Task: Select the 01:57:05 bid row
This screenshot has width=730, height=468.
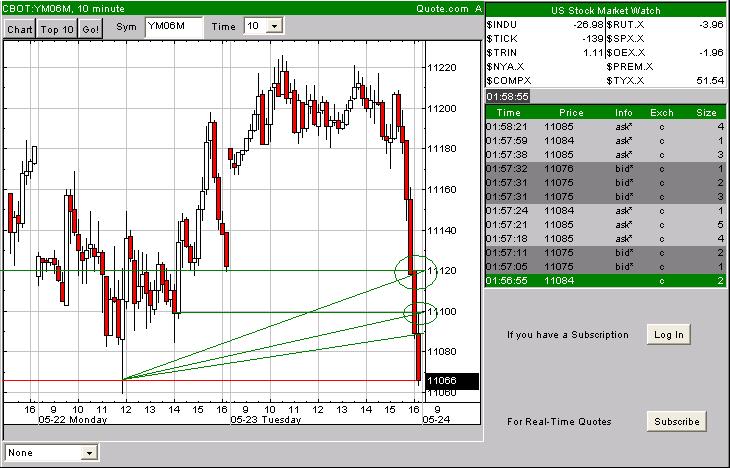Action: pyautogui.click(x=605, y=266)
